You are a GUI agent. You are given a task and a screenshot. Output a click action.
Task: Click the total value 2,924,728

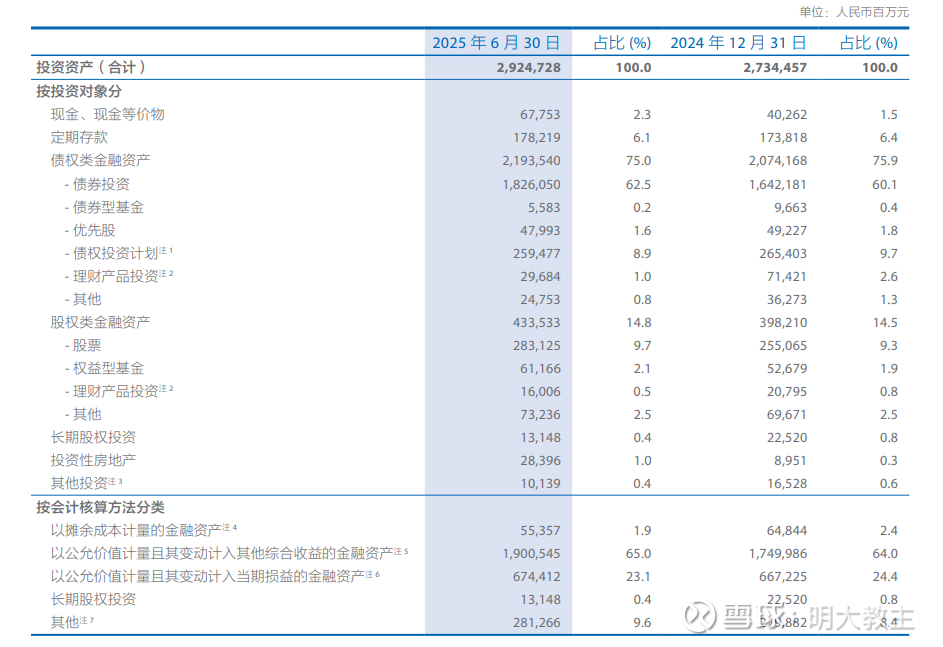tap(529, 68)
